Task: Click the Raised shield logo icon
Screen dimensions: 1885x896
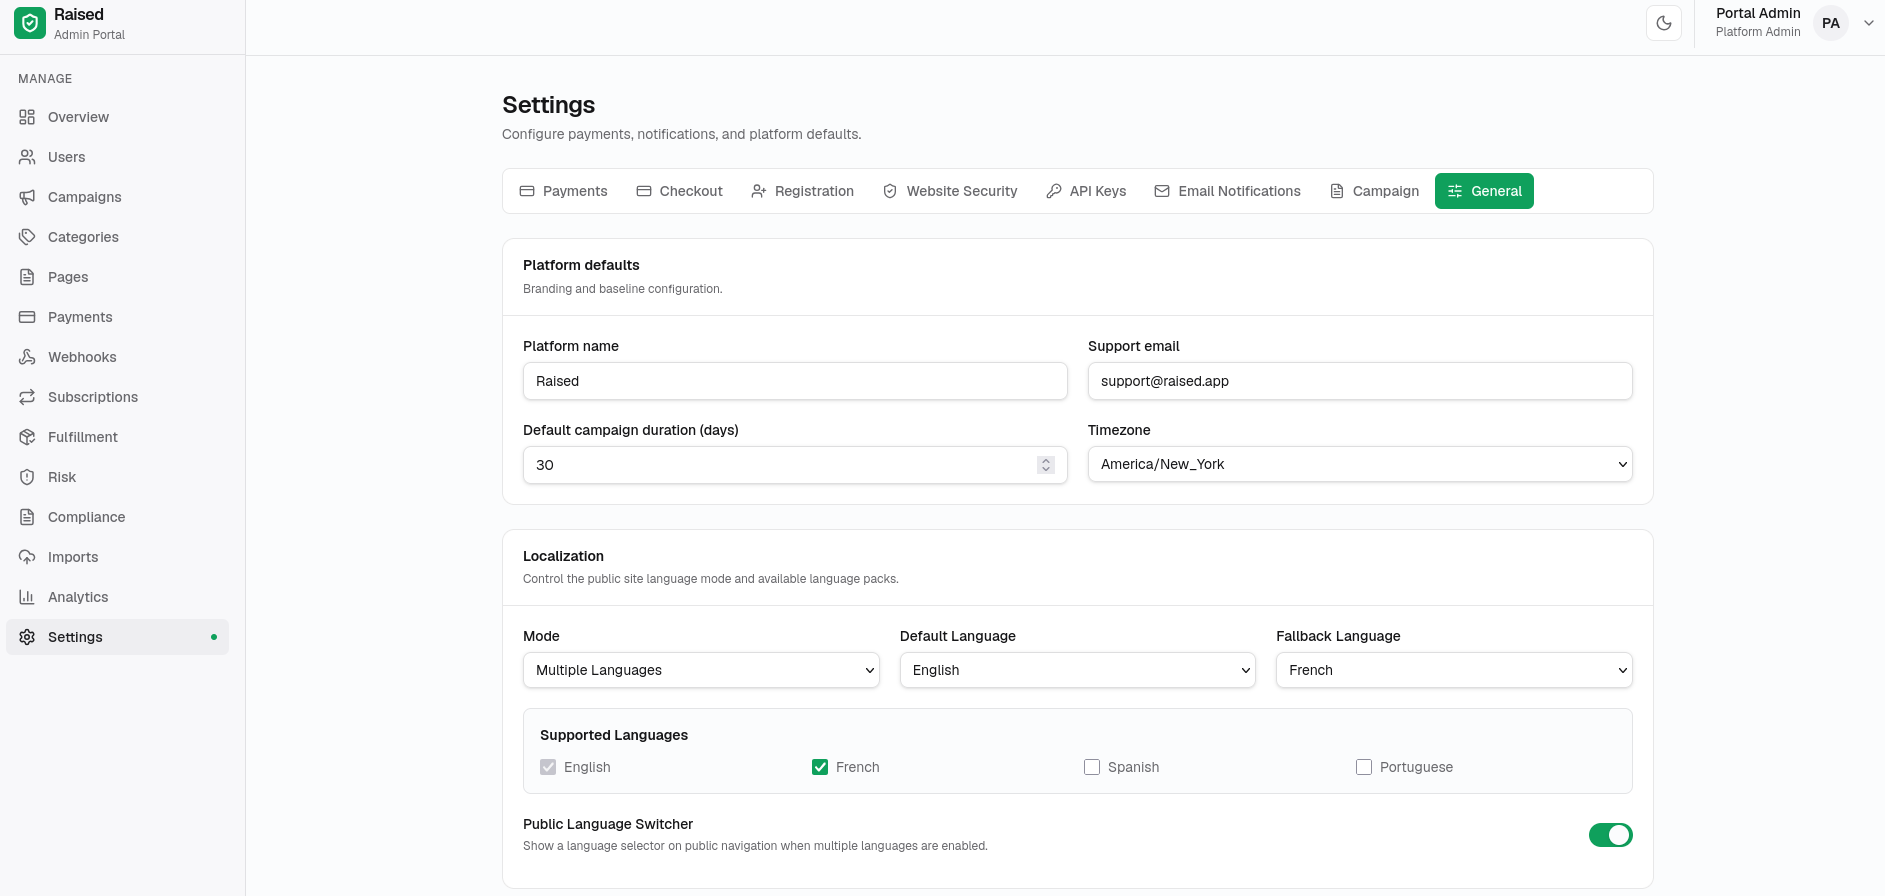Action: 30,23
